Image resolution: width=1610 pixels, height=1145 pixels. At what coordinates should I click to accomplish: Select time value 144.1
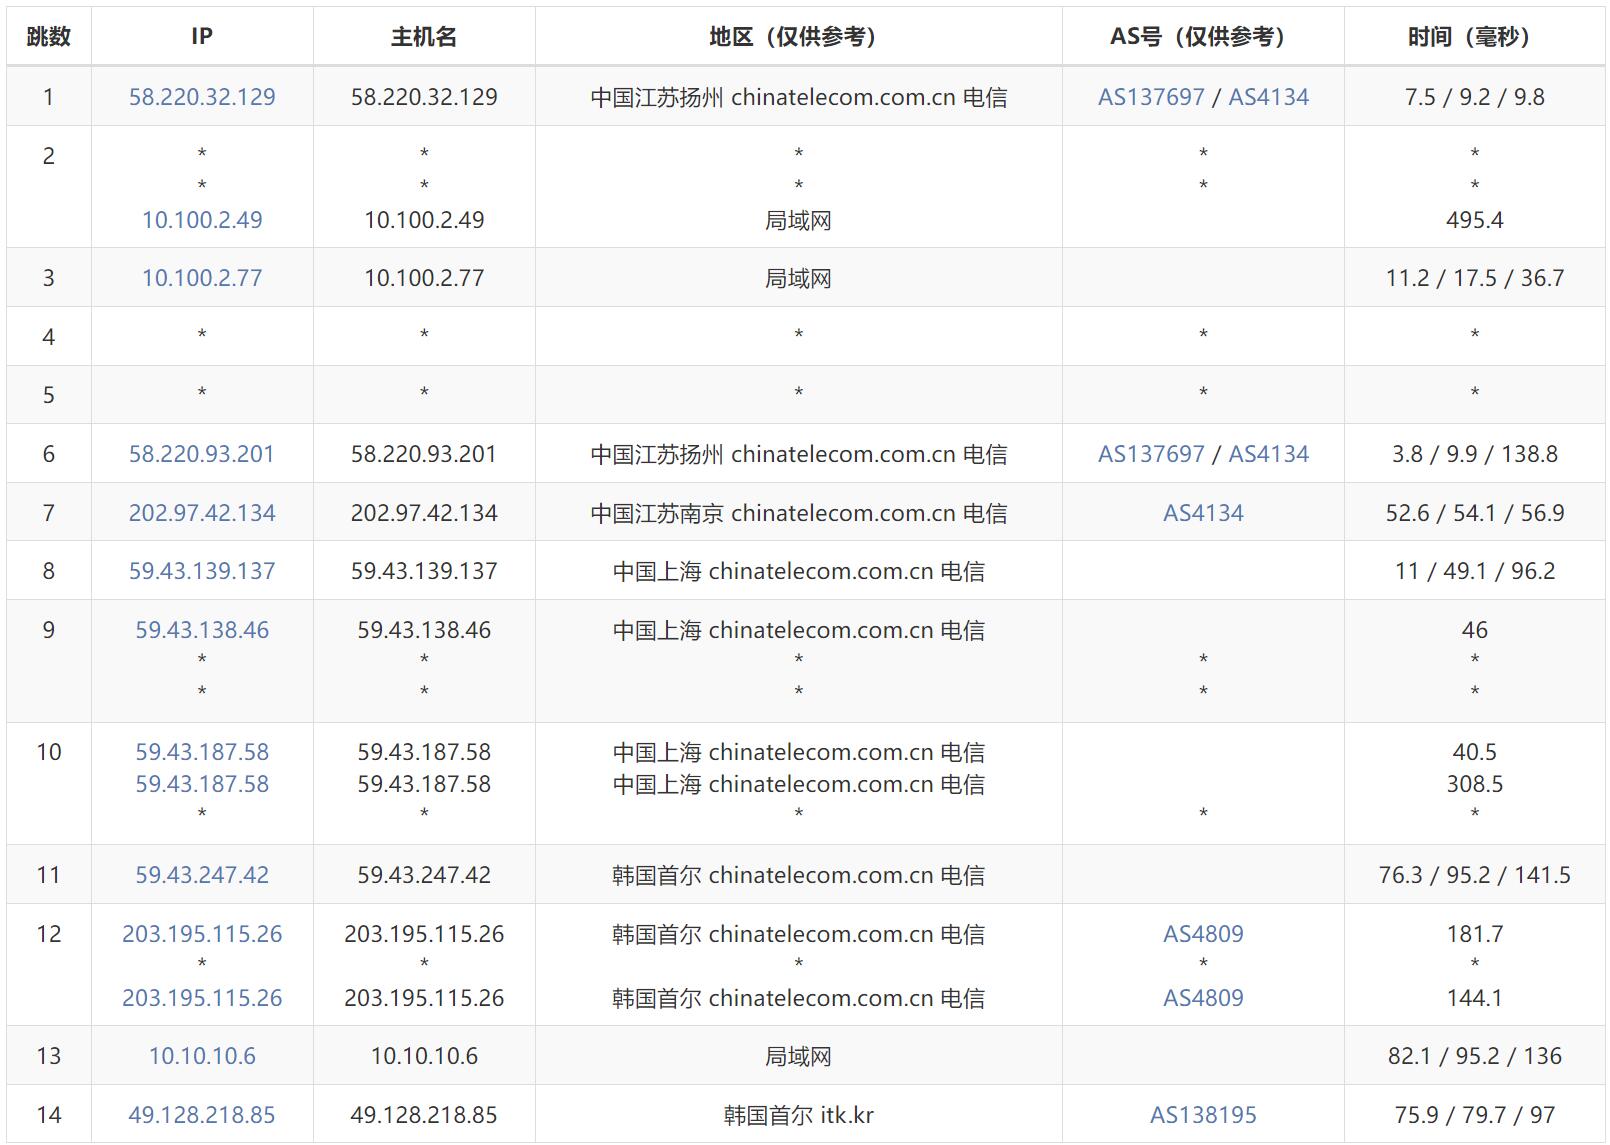pos(1474,998)
